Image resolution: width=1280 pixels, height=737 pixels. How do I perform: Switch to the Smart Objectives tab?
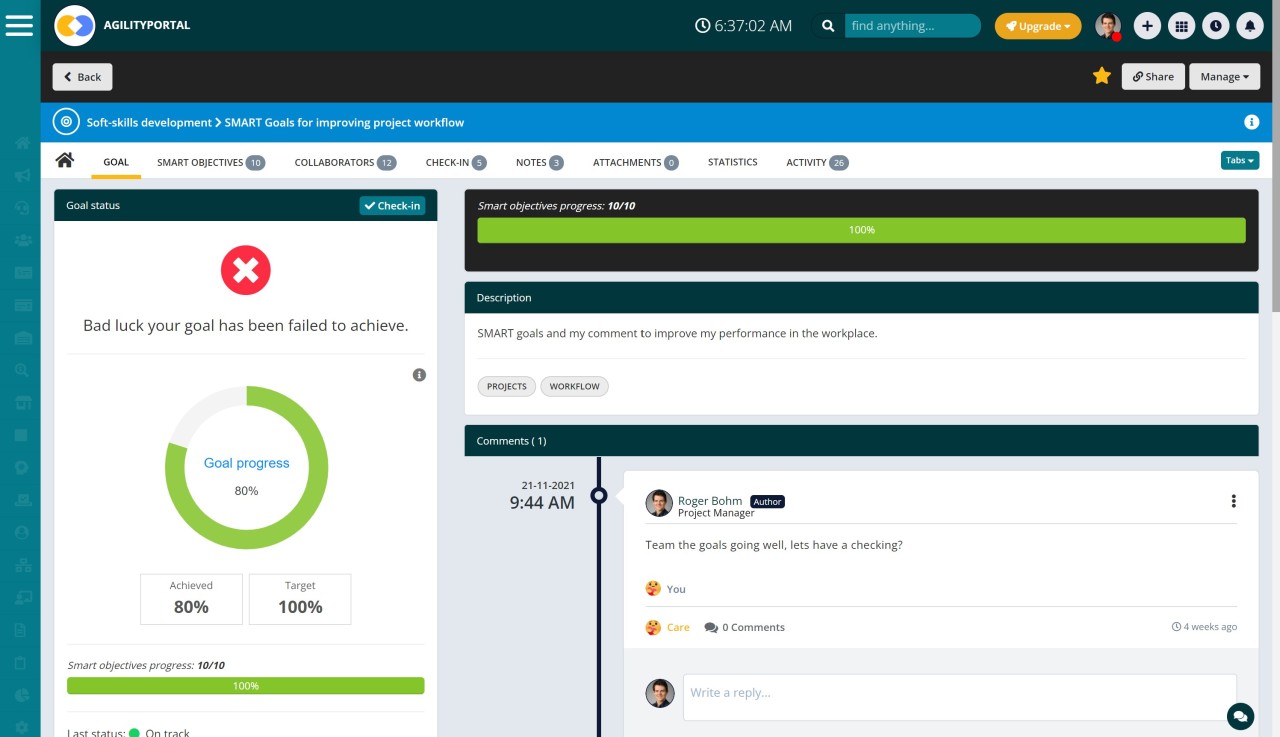(199, 161)
